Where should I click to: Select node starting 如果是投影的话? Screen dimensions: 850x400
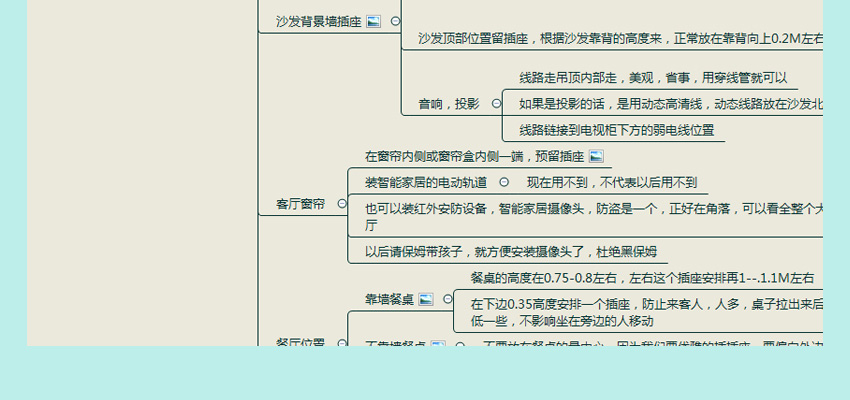coord(671,104)
